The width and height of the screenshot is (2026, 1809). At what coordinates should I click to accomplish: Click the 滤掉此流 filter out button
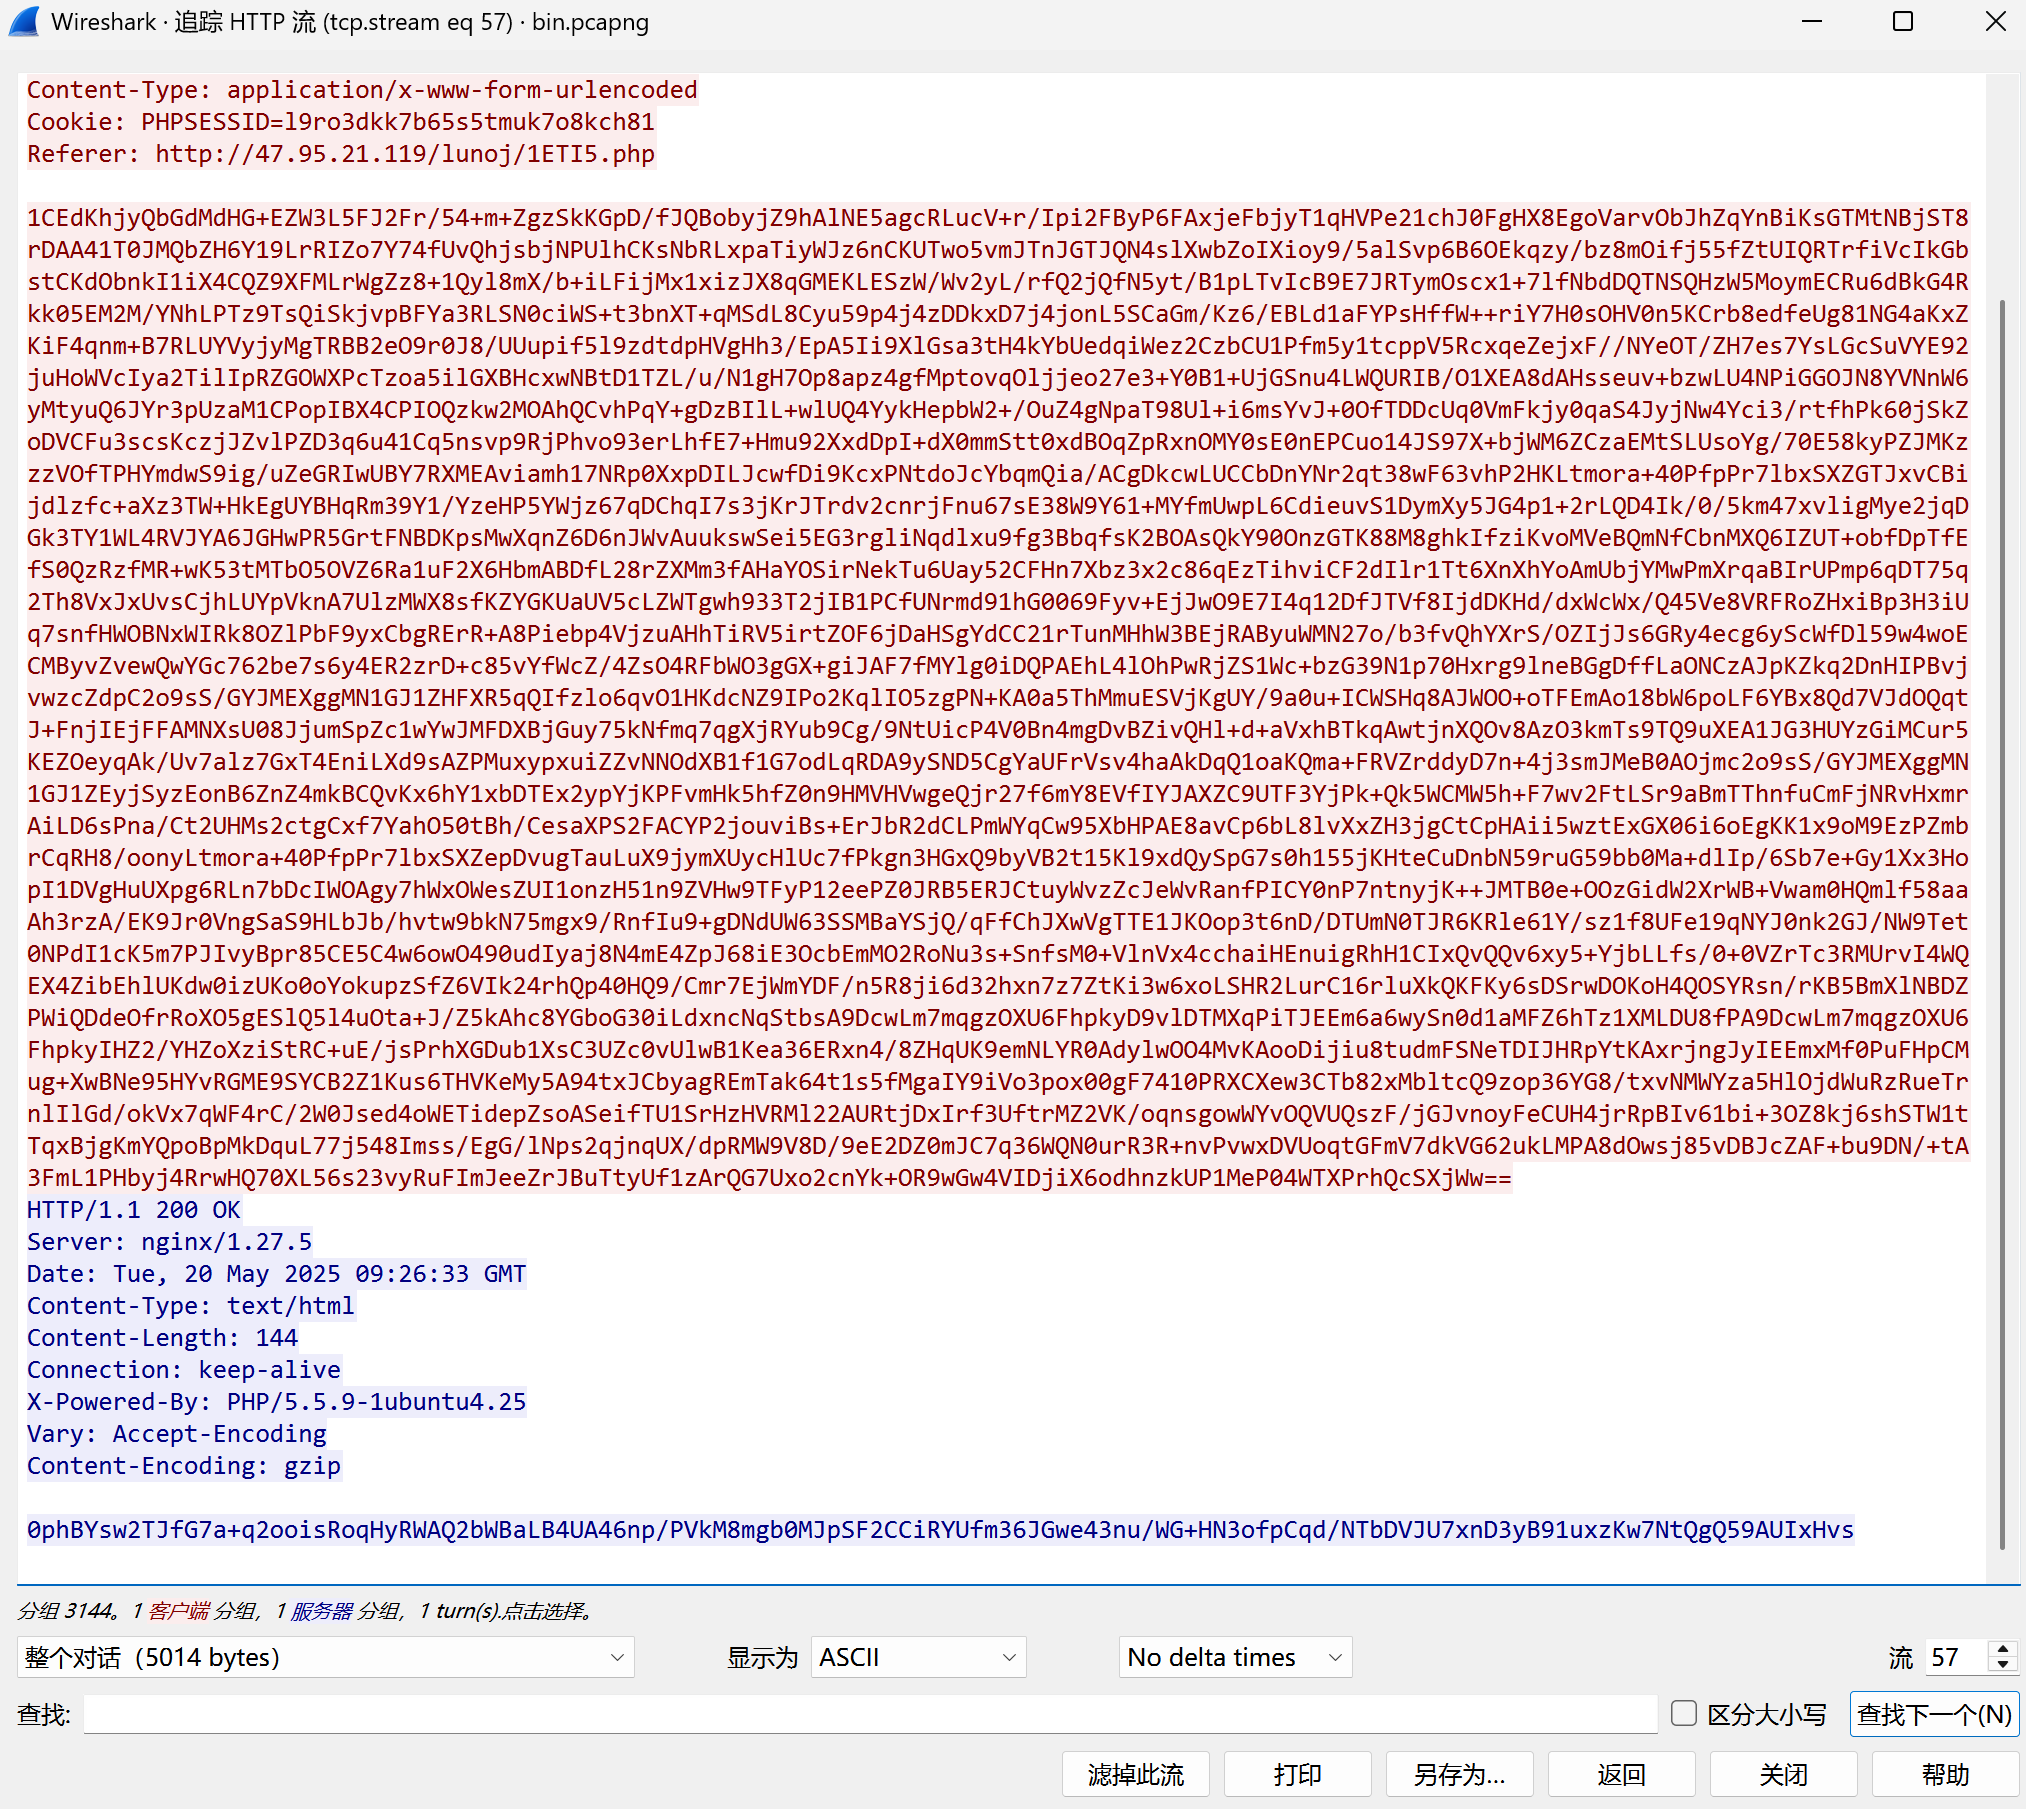[1135, 1774]
